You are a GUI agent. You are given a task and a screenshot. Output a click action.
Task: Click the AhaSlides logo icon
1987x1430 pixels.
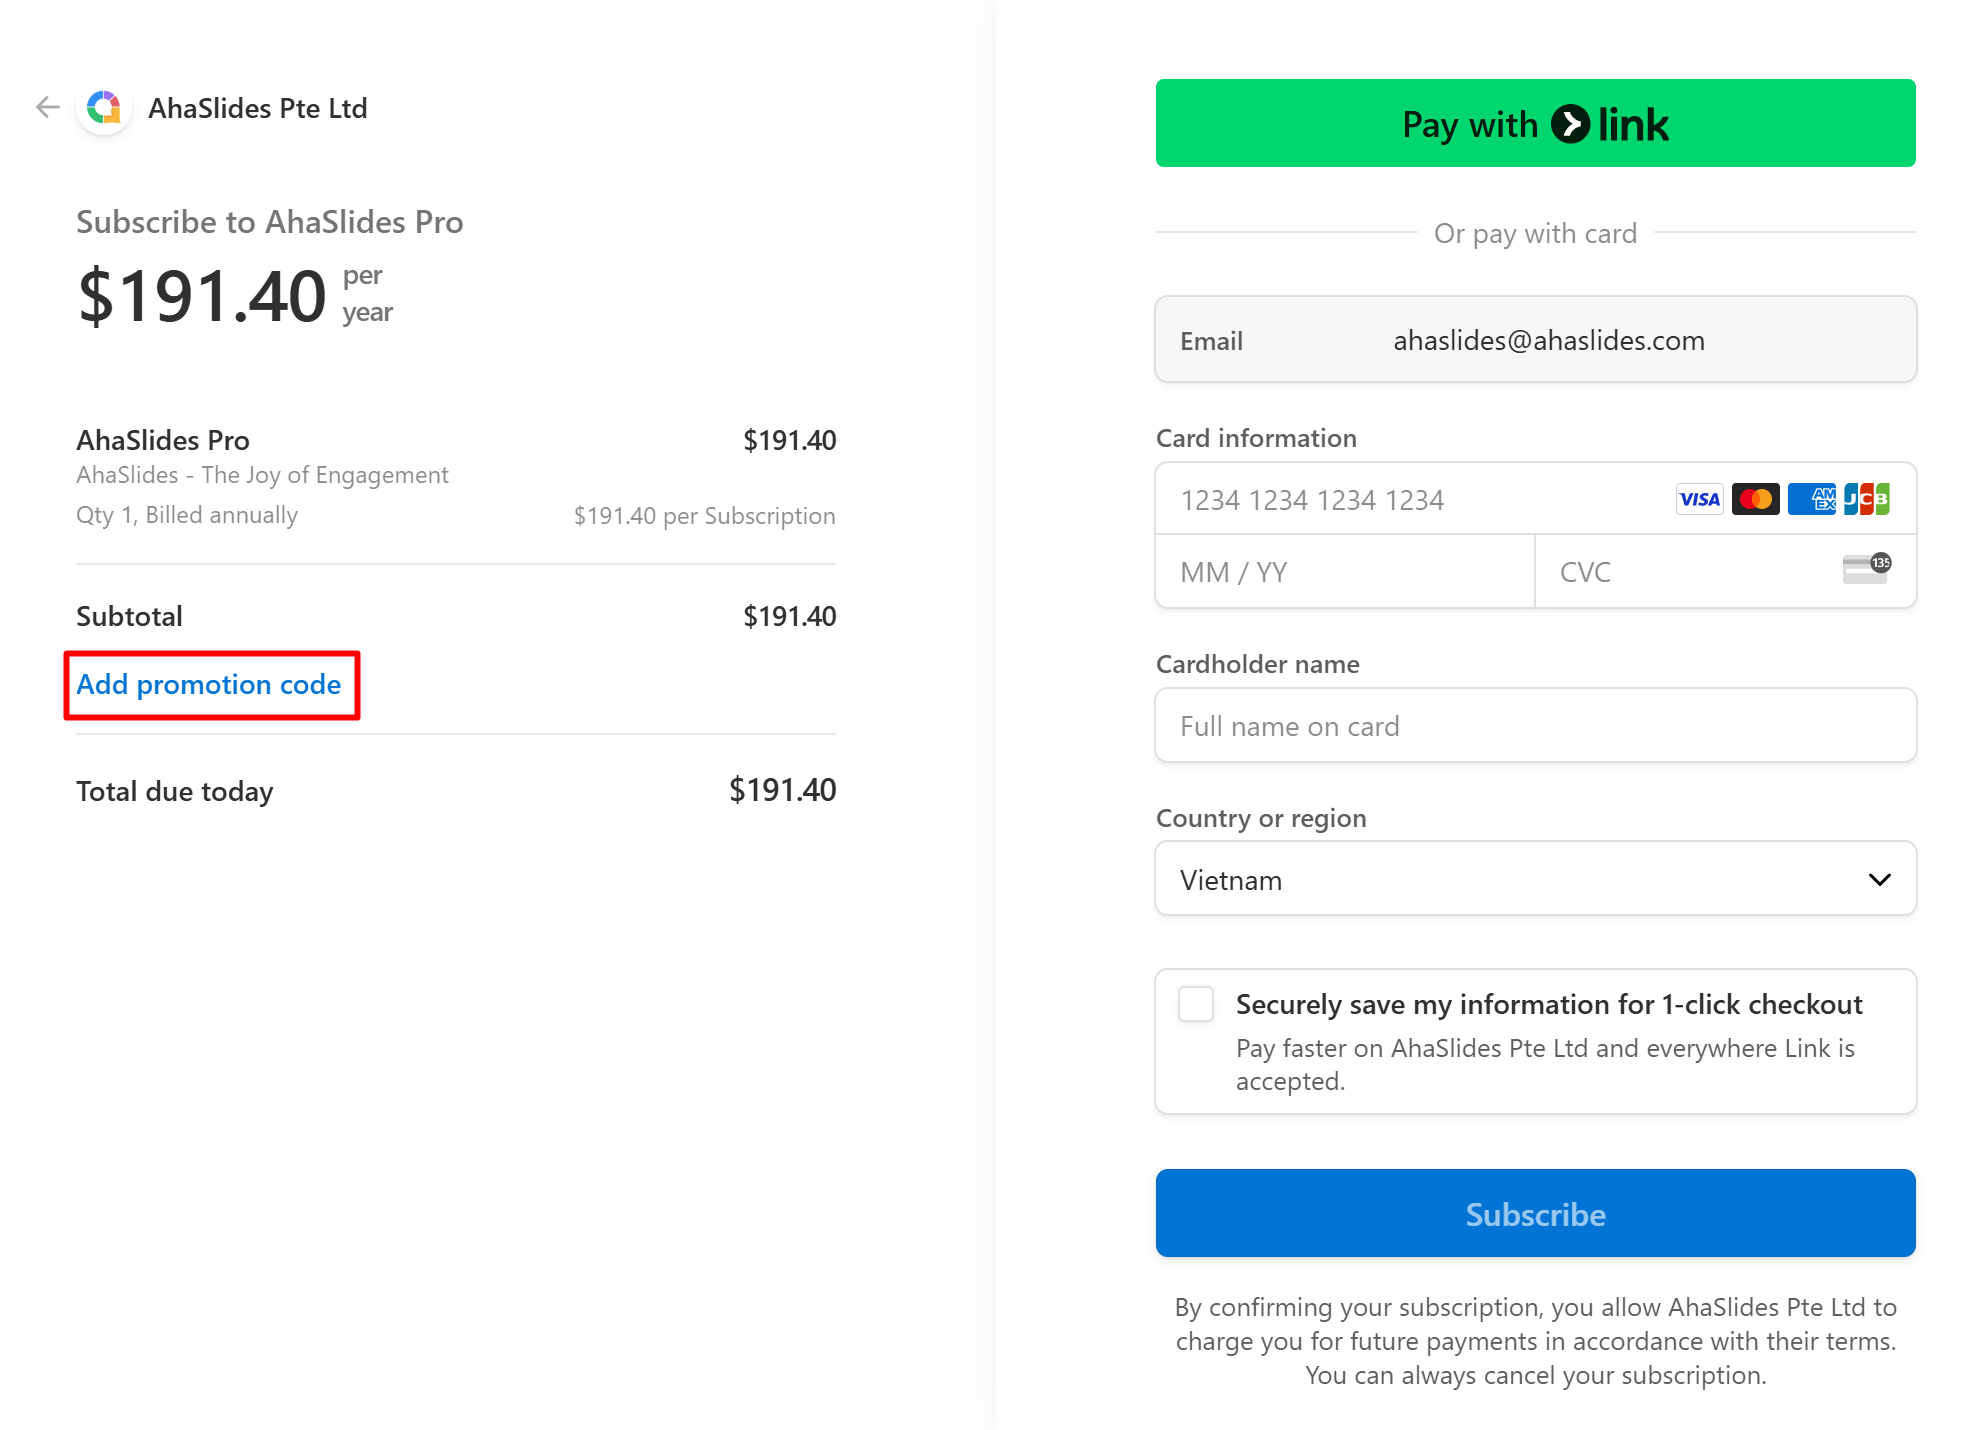coord(104,107)
